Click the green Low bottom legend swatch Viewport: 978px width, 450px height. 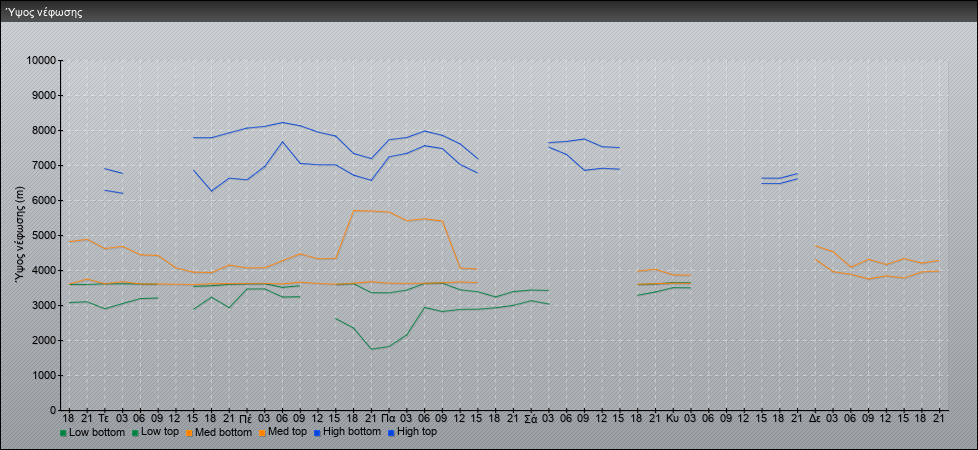[63, 433]
